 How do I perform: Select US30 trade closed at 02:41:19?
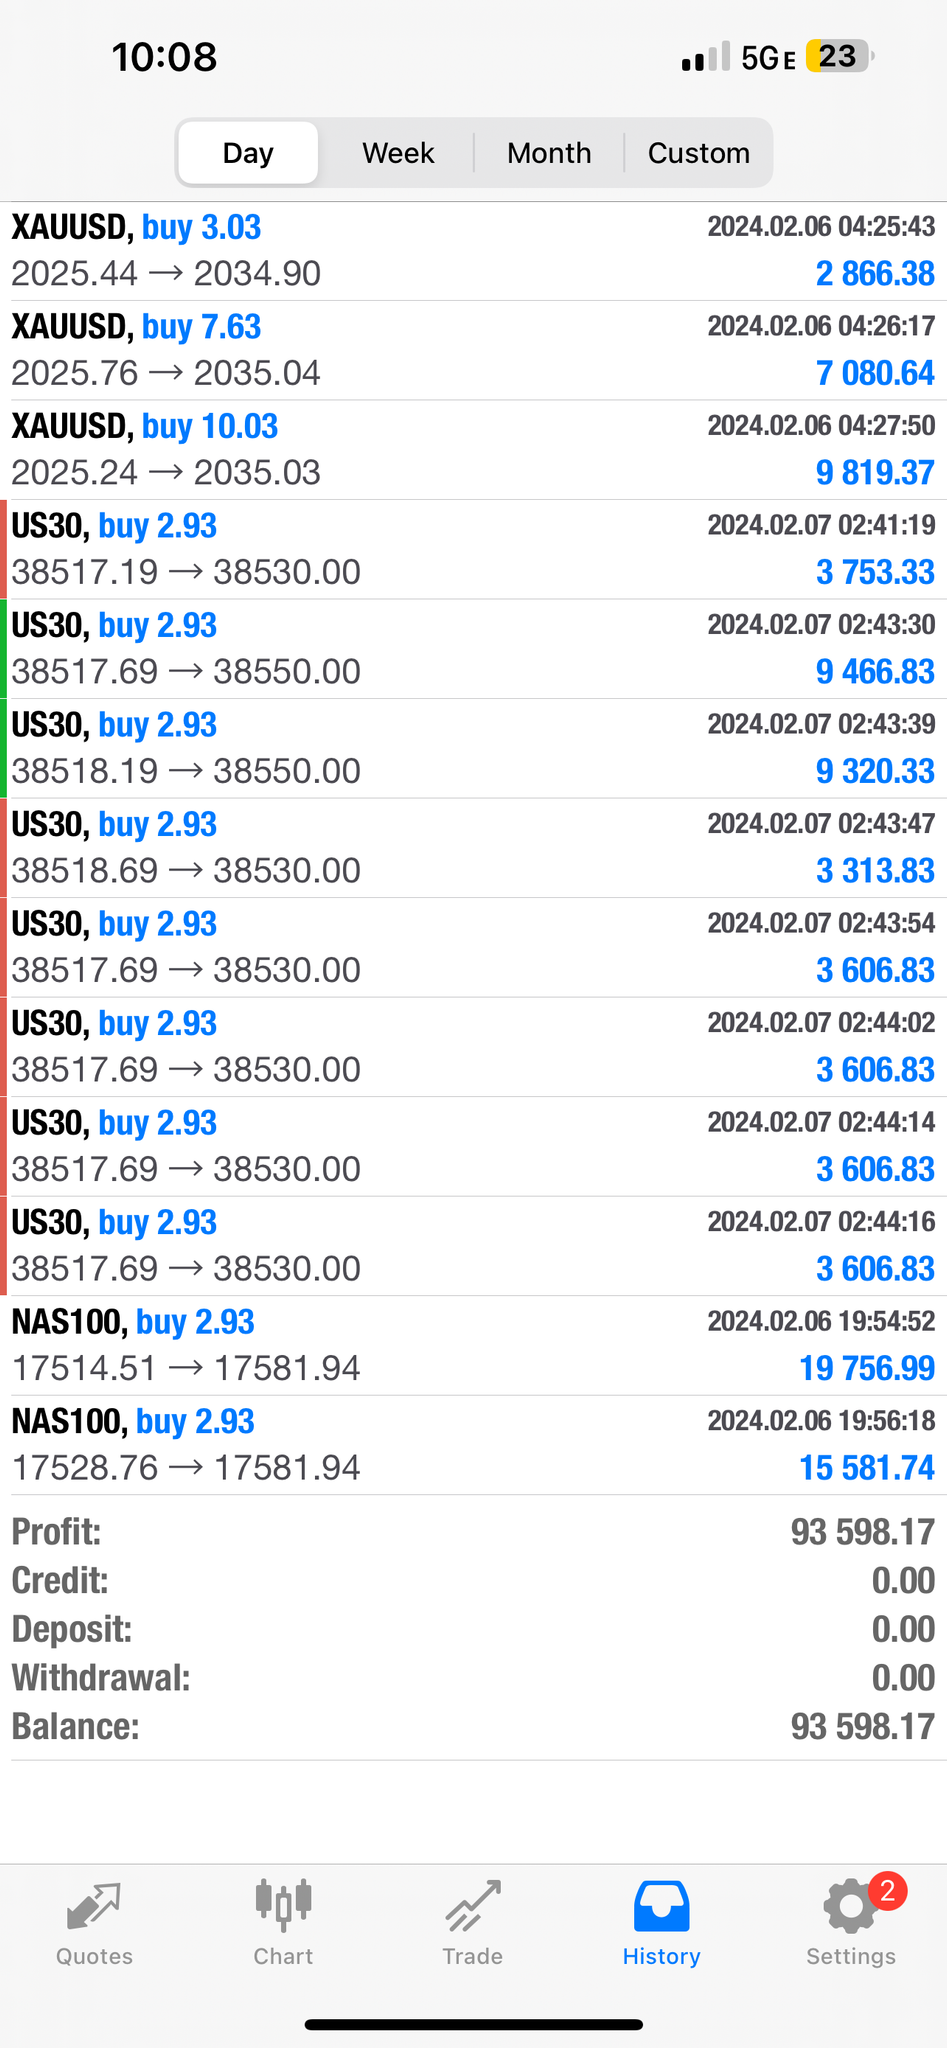[473, 549]
